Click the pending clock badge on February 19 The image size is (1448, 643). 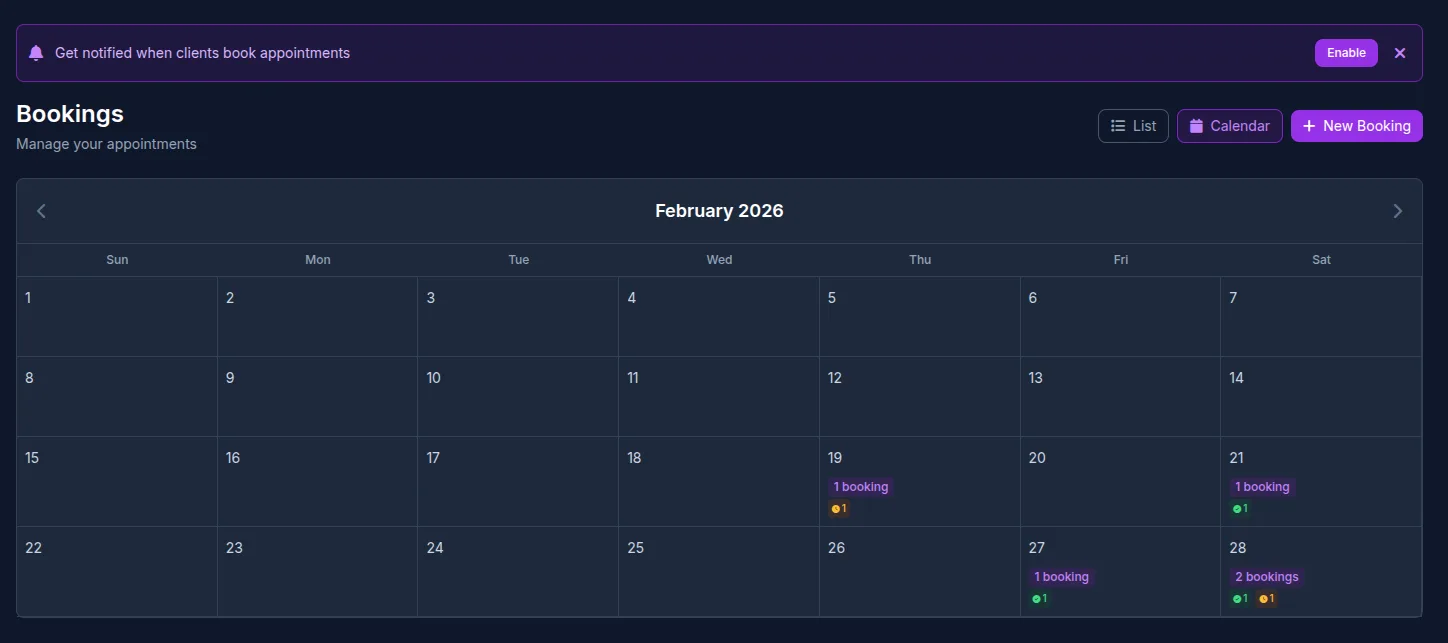[x=838, y=508]
